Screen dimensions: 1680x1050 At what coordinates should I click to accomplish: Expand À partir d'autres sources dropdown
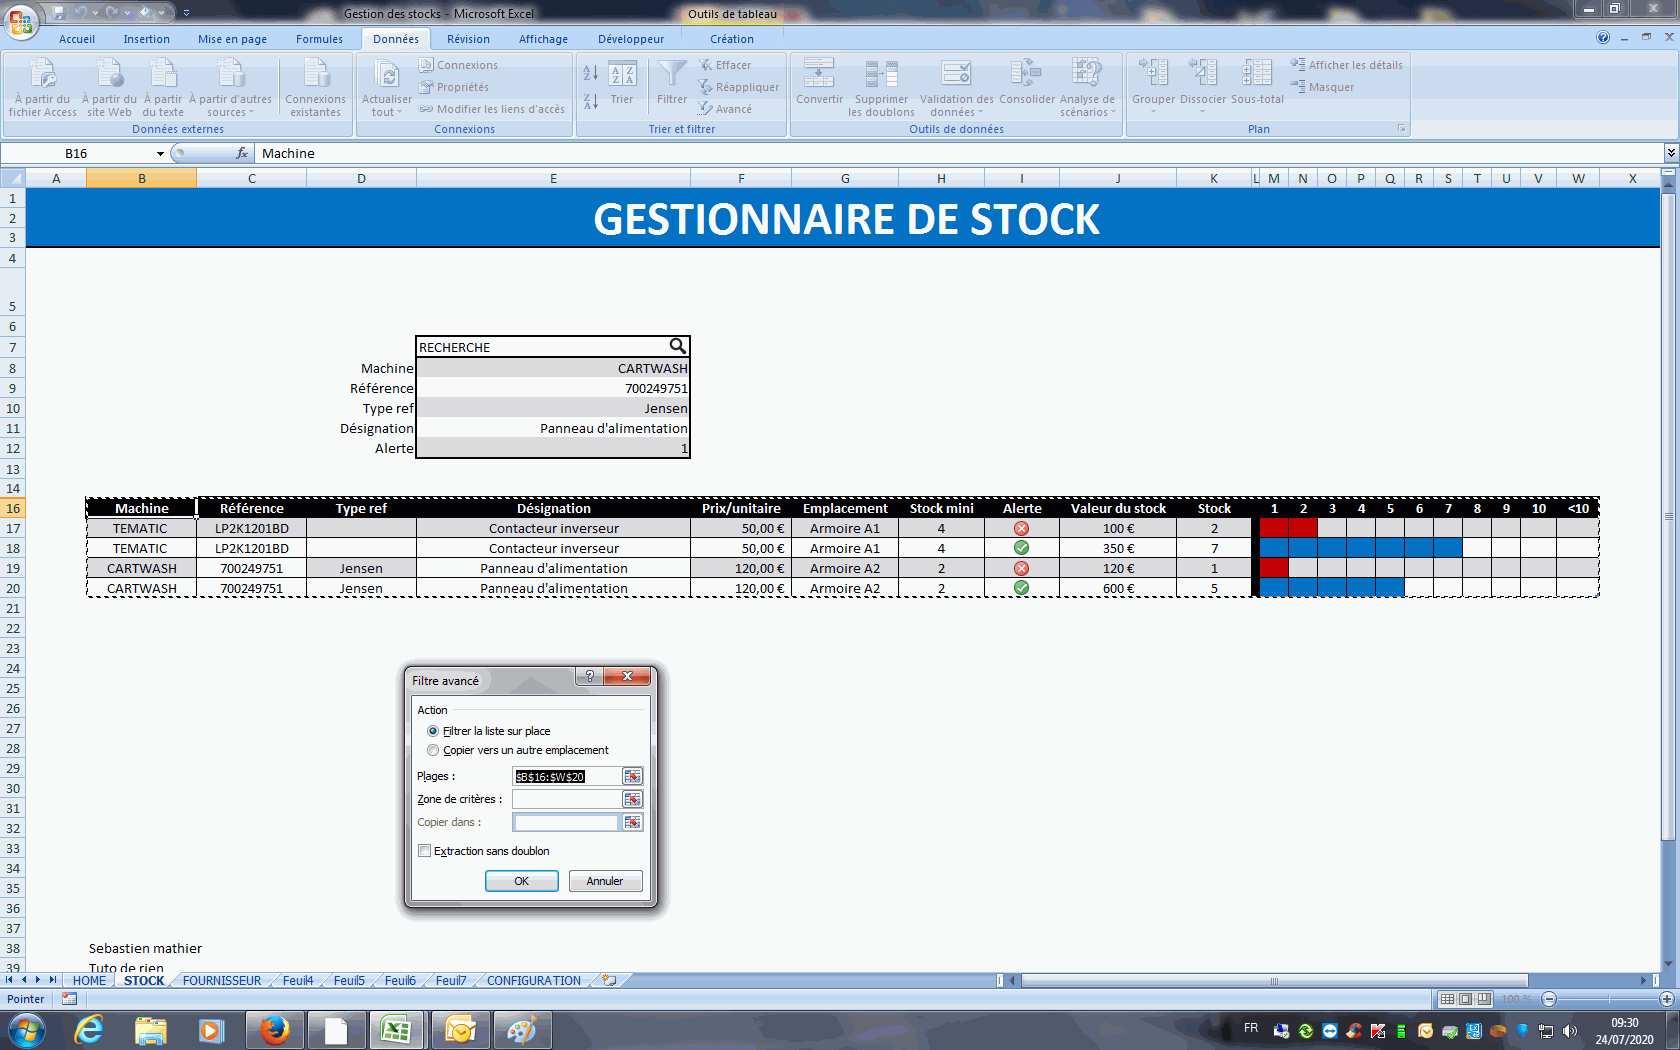point(251,113)
